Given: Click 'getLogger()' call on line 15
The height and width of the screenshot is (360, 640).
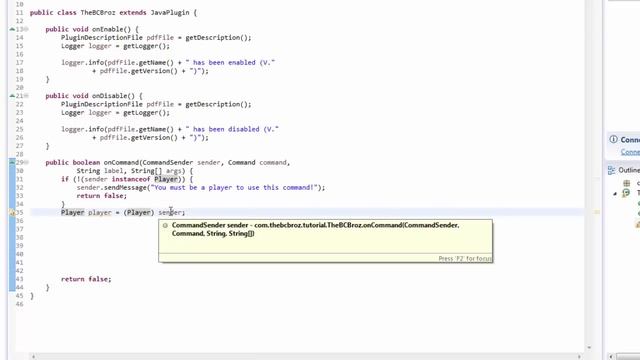Looking at the screenshot, I should click(x=144, y=46).
